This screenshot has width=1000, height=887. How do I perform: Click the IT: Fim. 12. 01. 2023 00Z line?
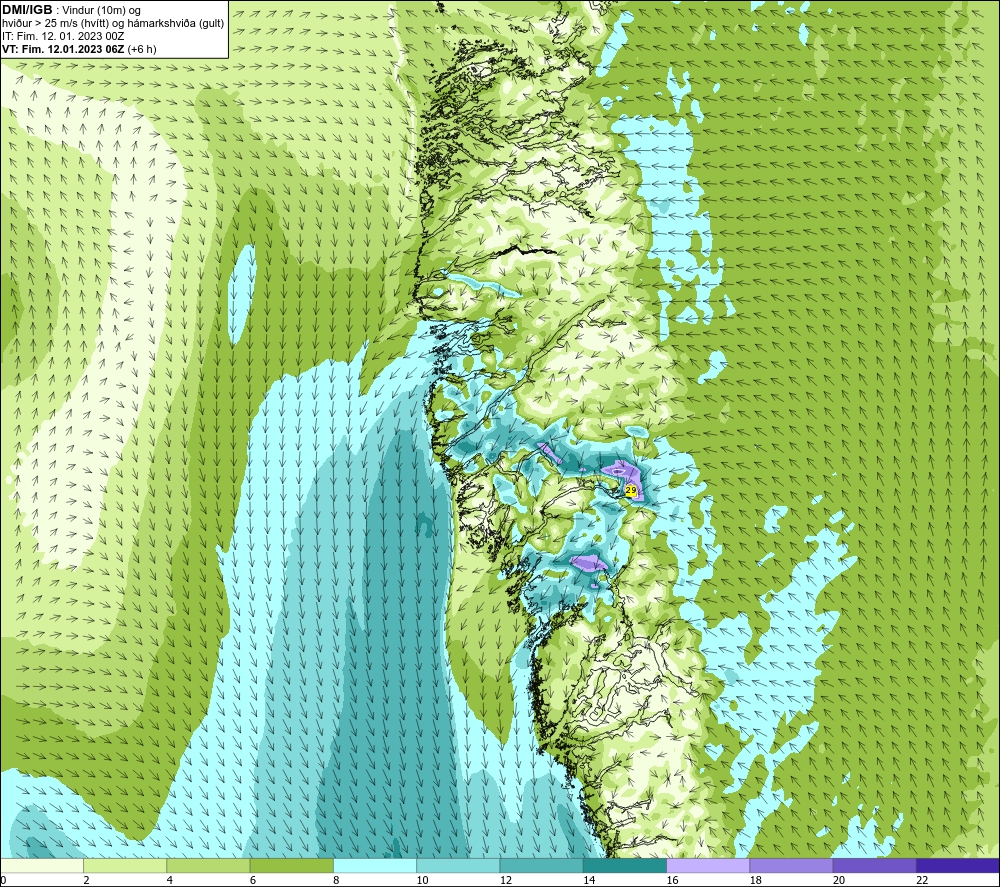[x=63, y=36]
